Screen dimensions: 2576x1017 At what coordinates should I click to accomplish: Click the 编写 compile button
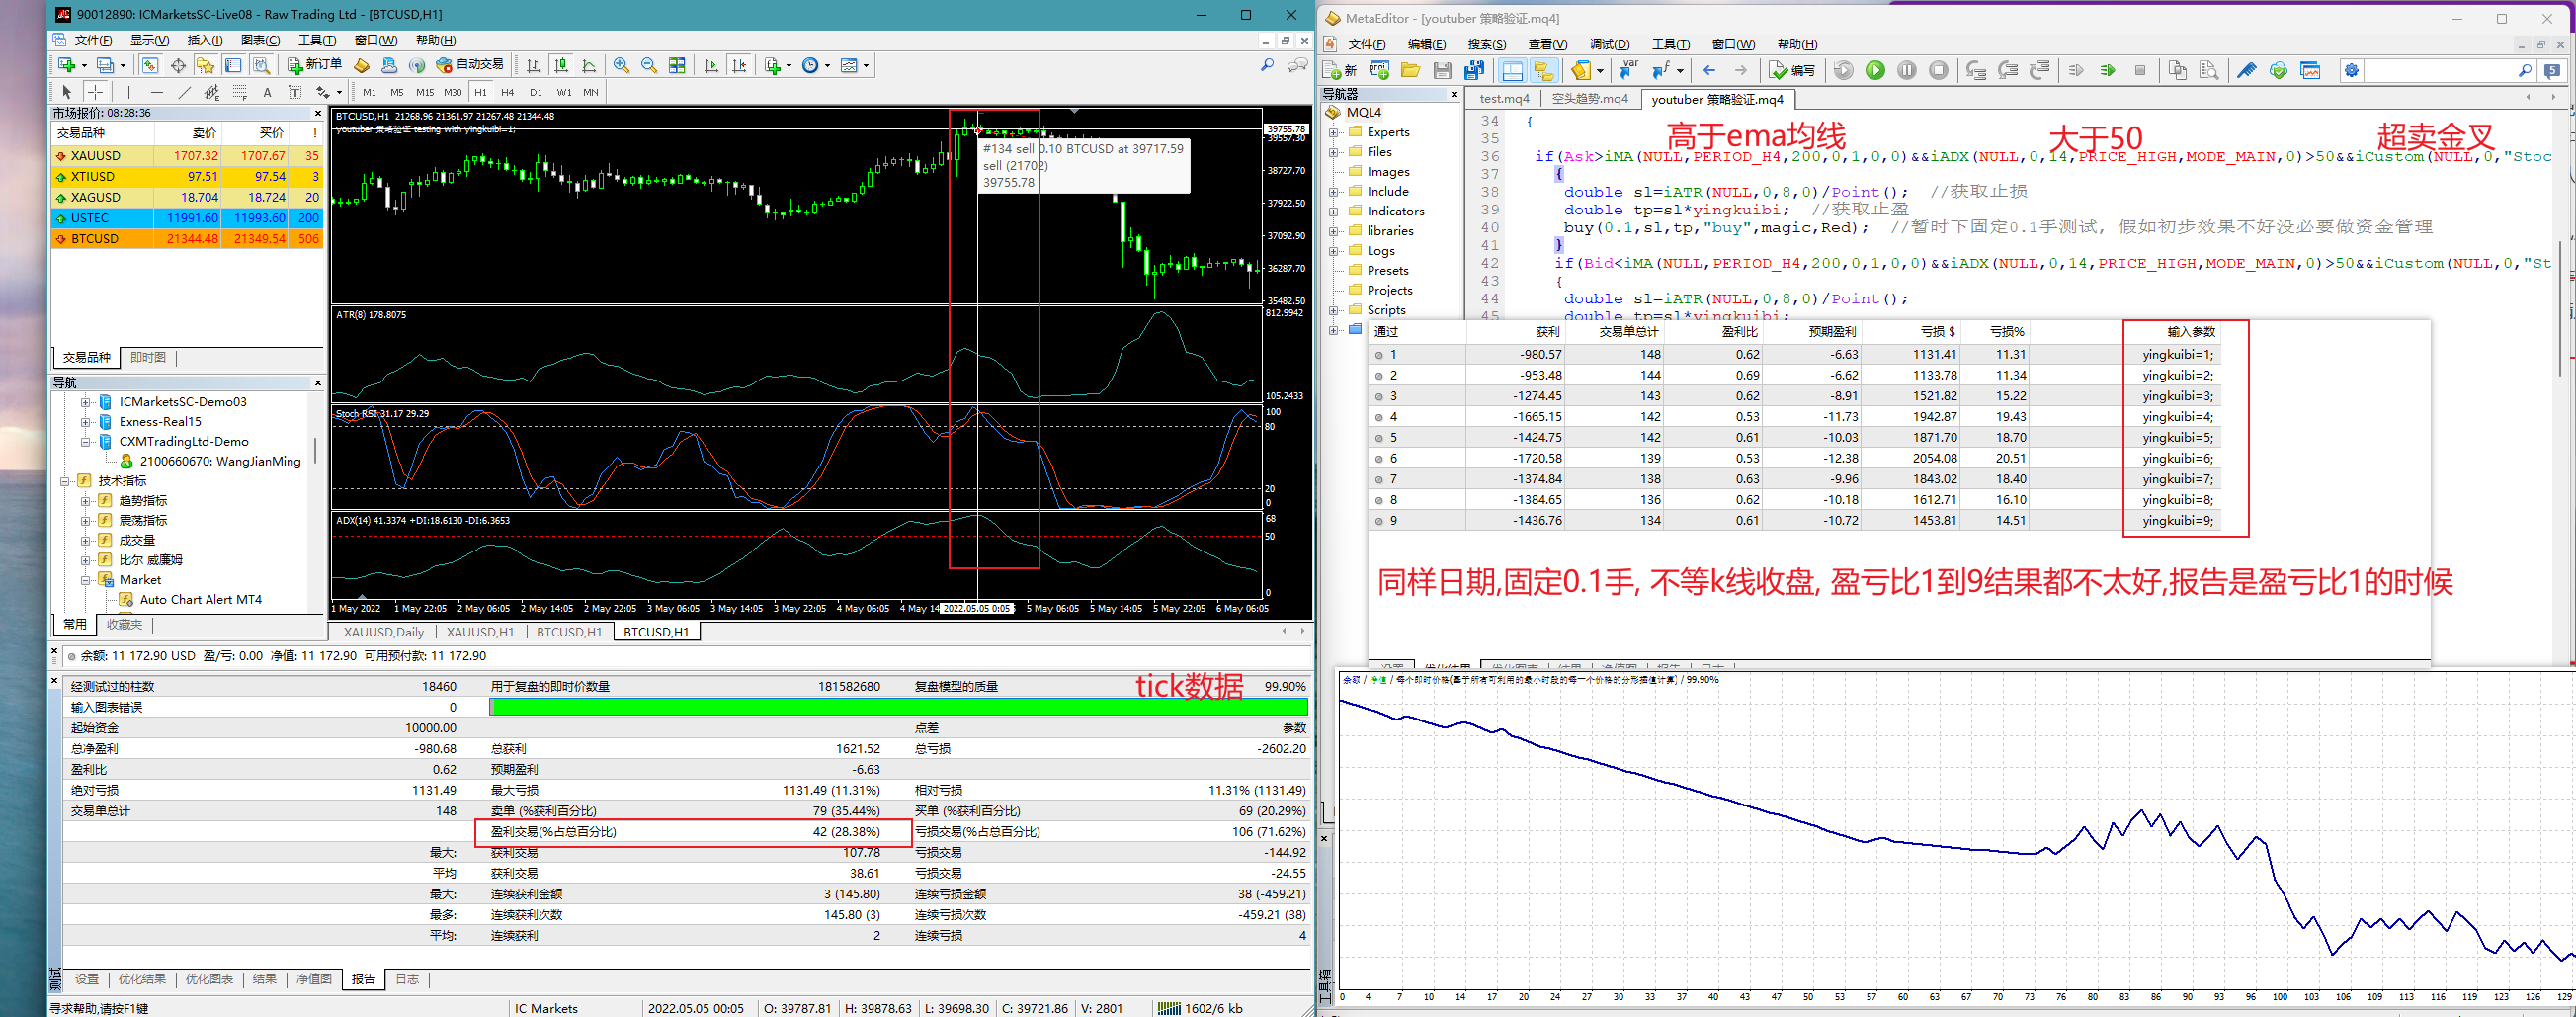1792,70
